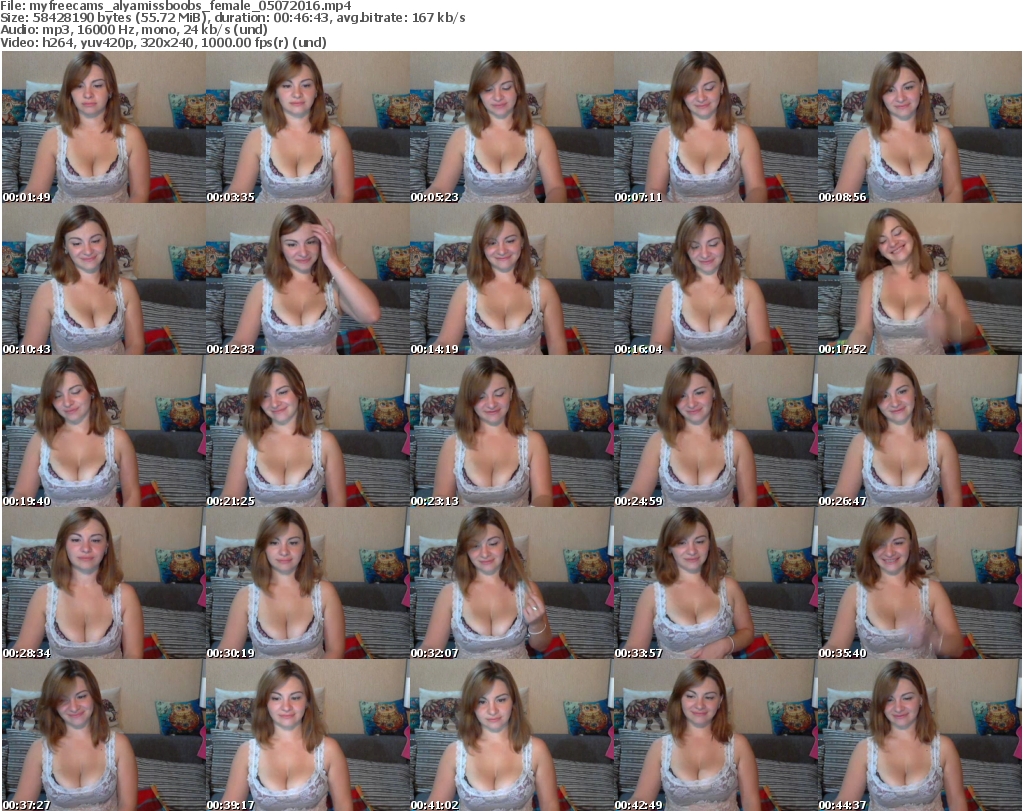
Task: Select the frame marked 00:35:40
Action: point(920,583)
